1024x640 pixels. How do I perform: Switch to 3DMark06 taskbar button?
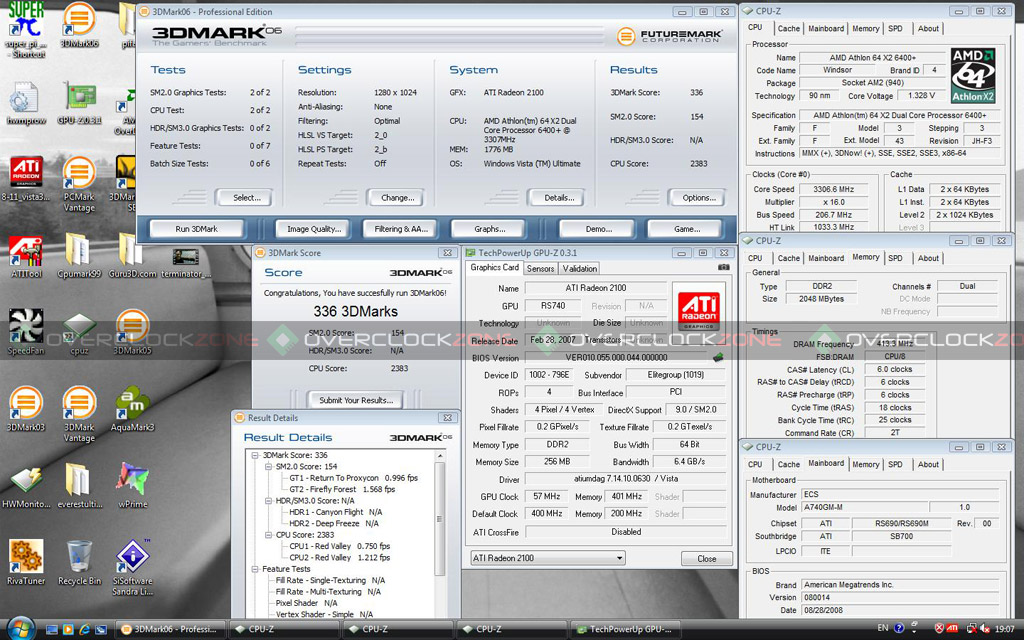click(172, 630)
